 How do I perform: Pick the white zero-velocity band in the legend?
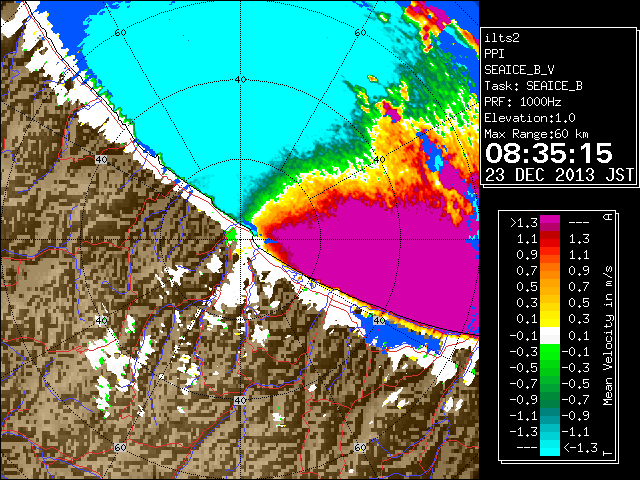tap(550, 336)
